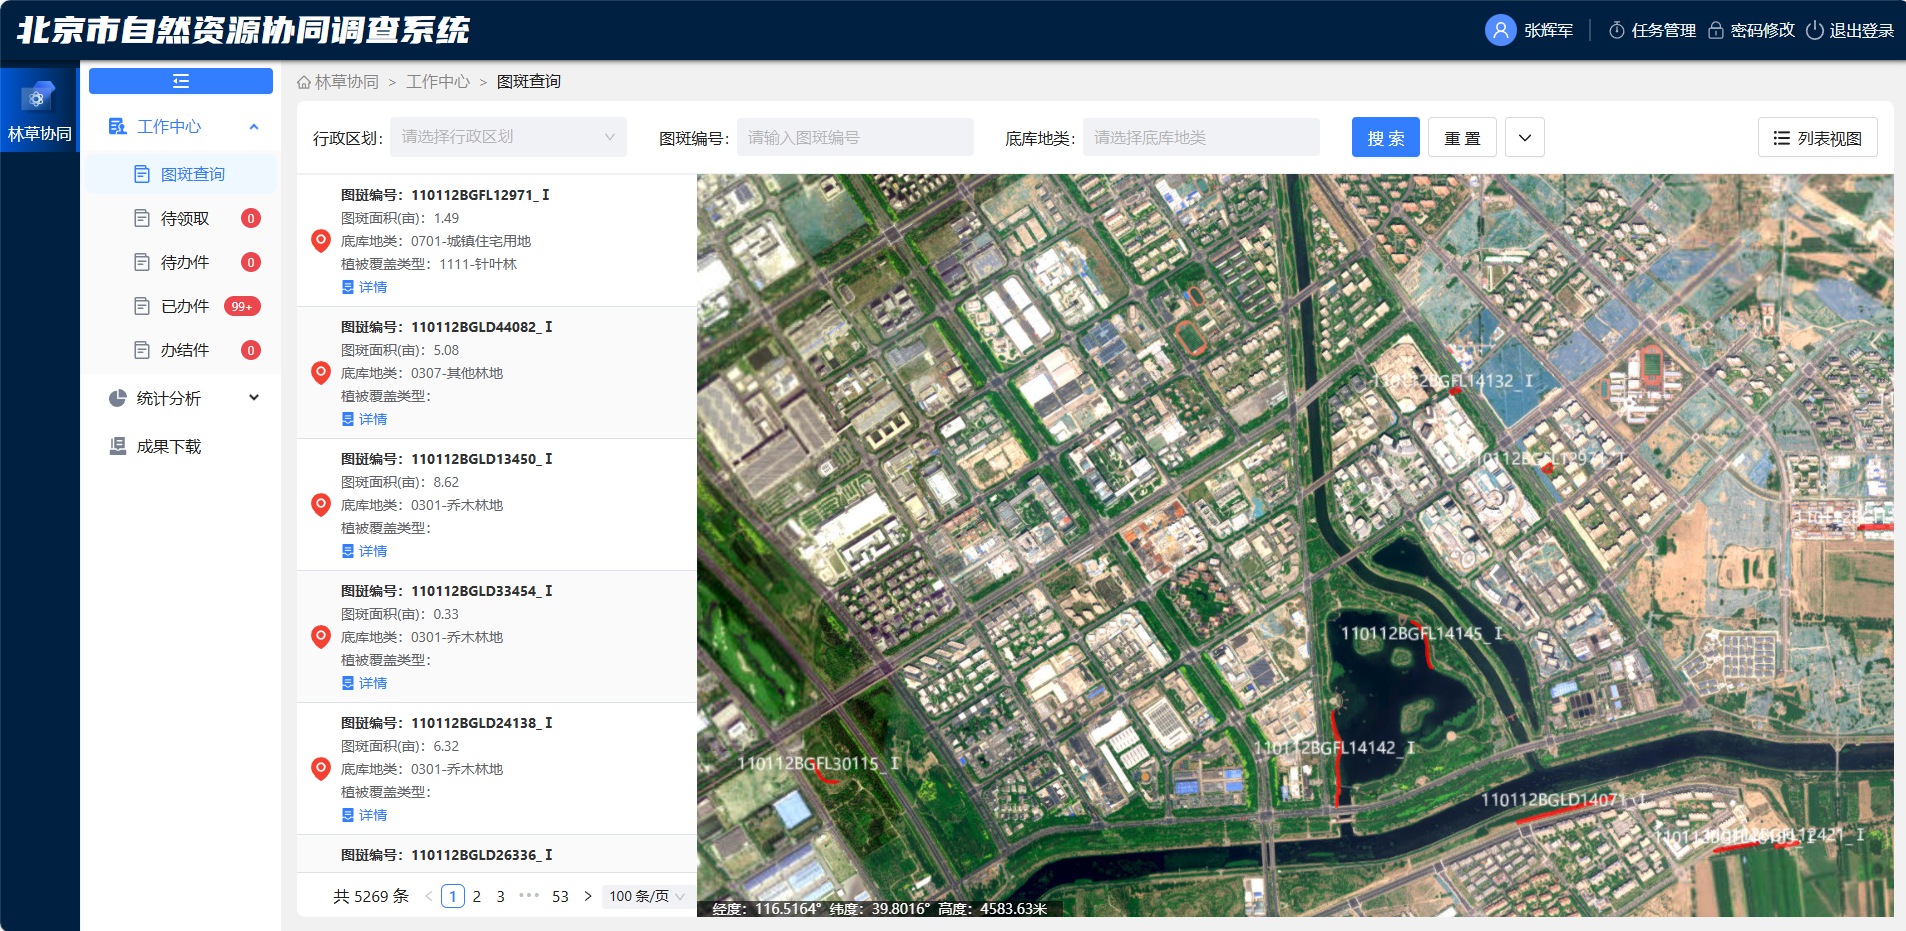Click the 图斑编号 input field

(x=855, y=137)
